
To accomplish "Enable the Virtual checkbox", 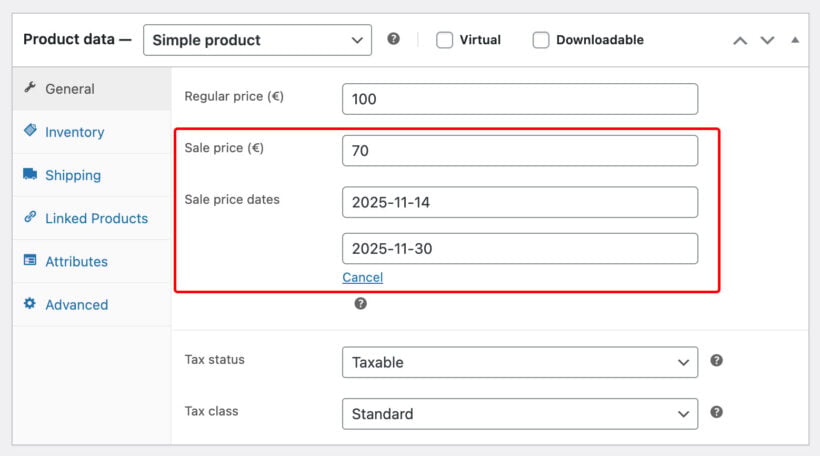I will [445, 40].
